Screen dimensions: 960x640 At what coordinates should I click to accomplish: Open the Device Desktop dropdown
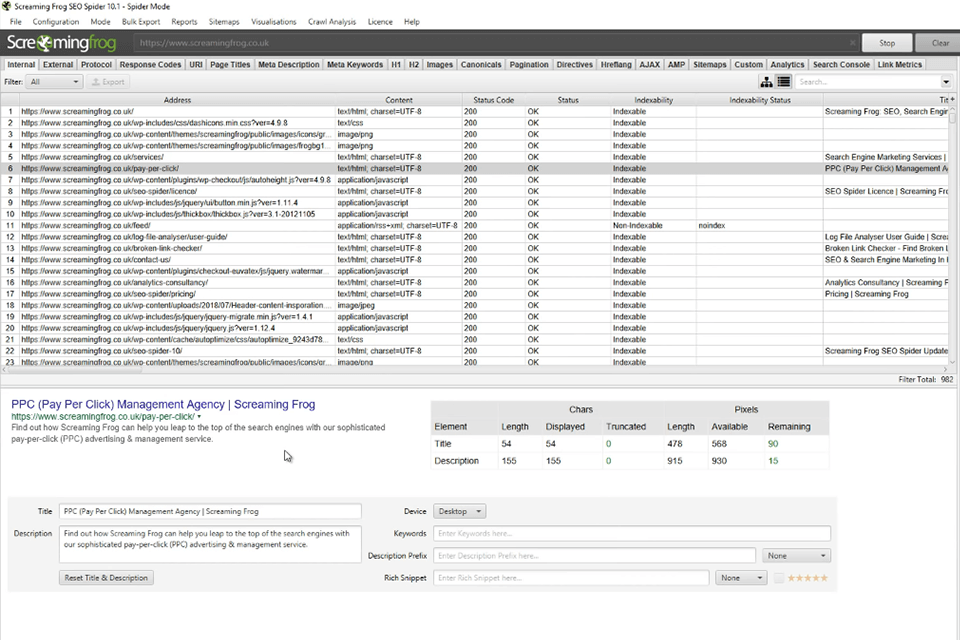coord(459,511)
